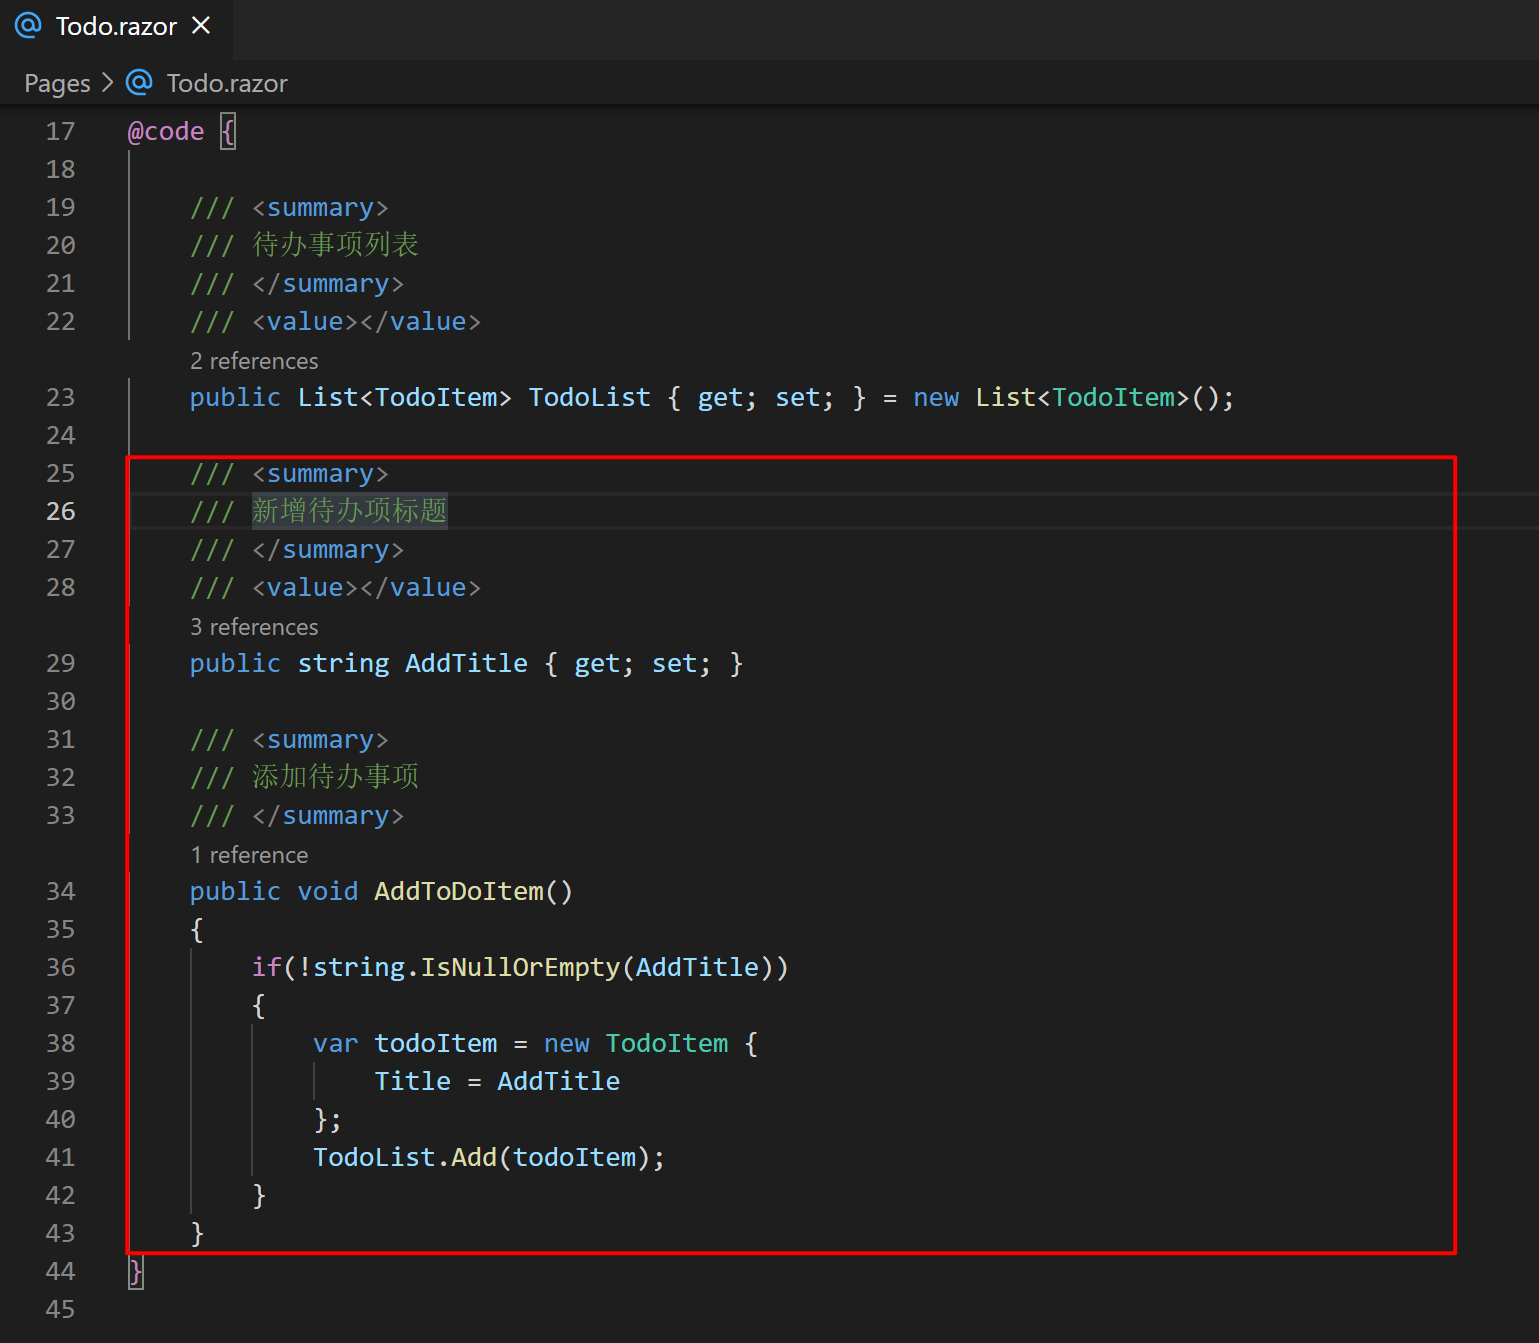
Task: Click line number 17 in gutter
Action: 60,132
